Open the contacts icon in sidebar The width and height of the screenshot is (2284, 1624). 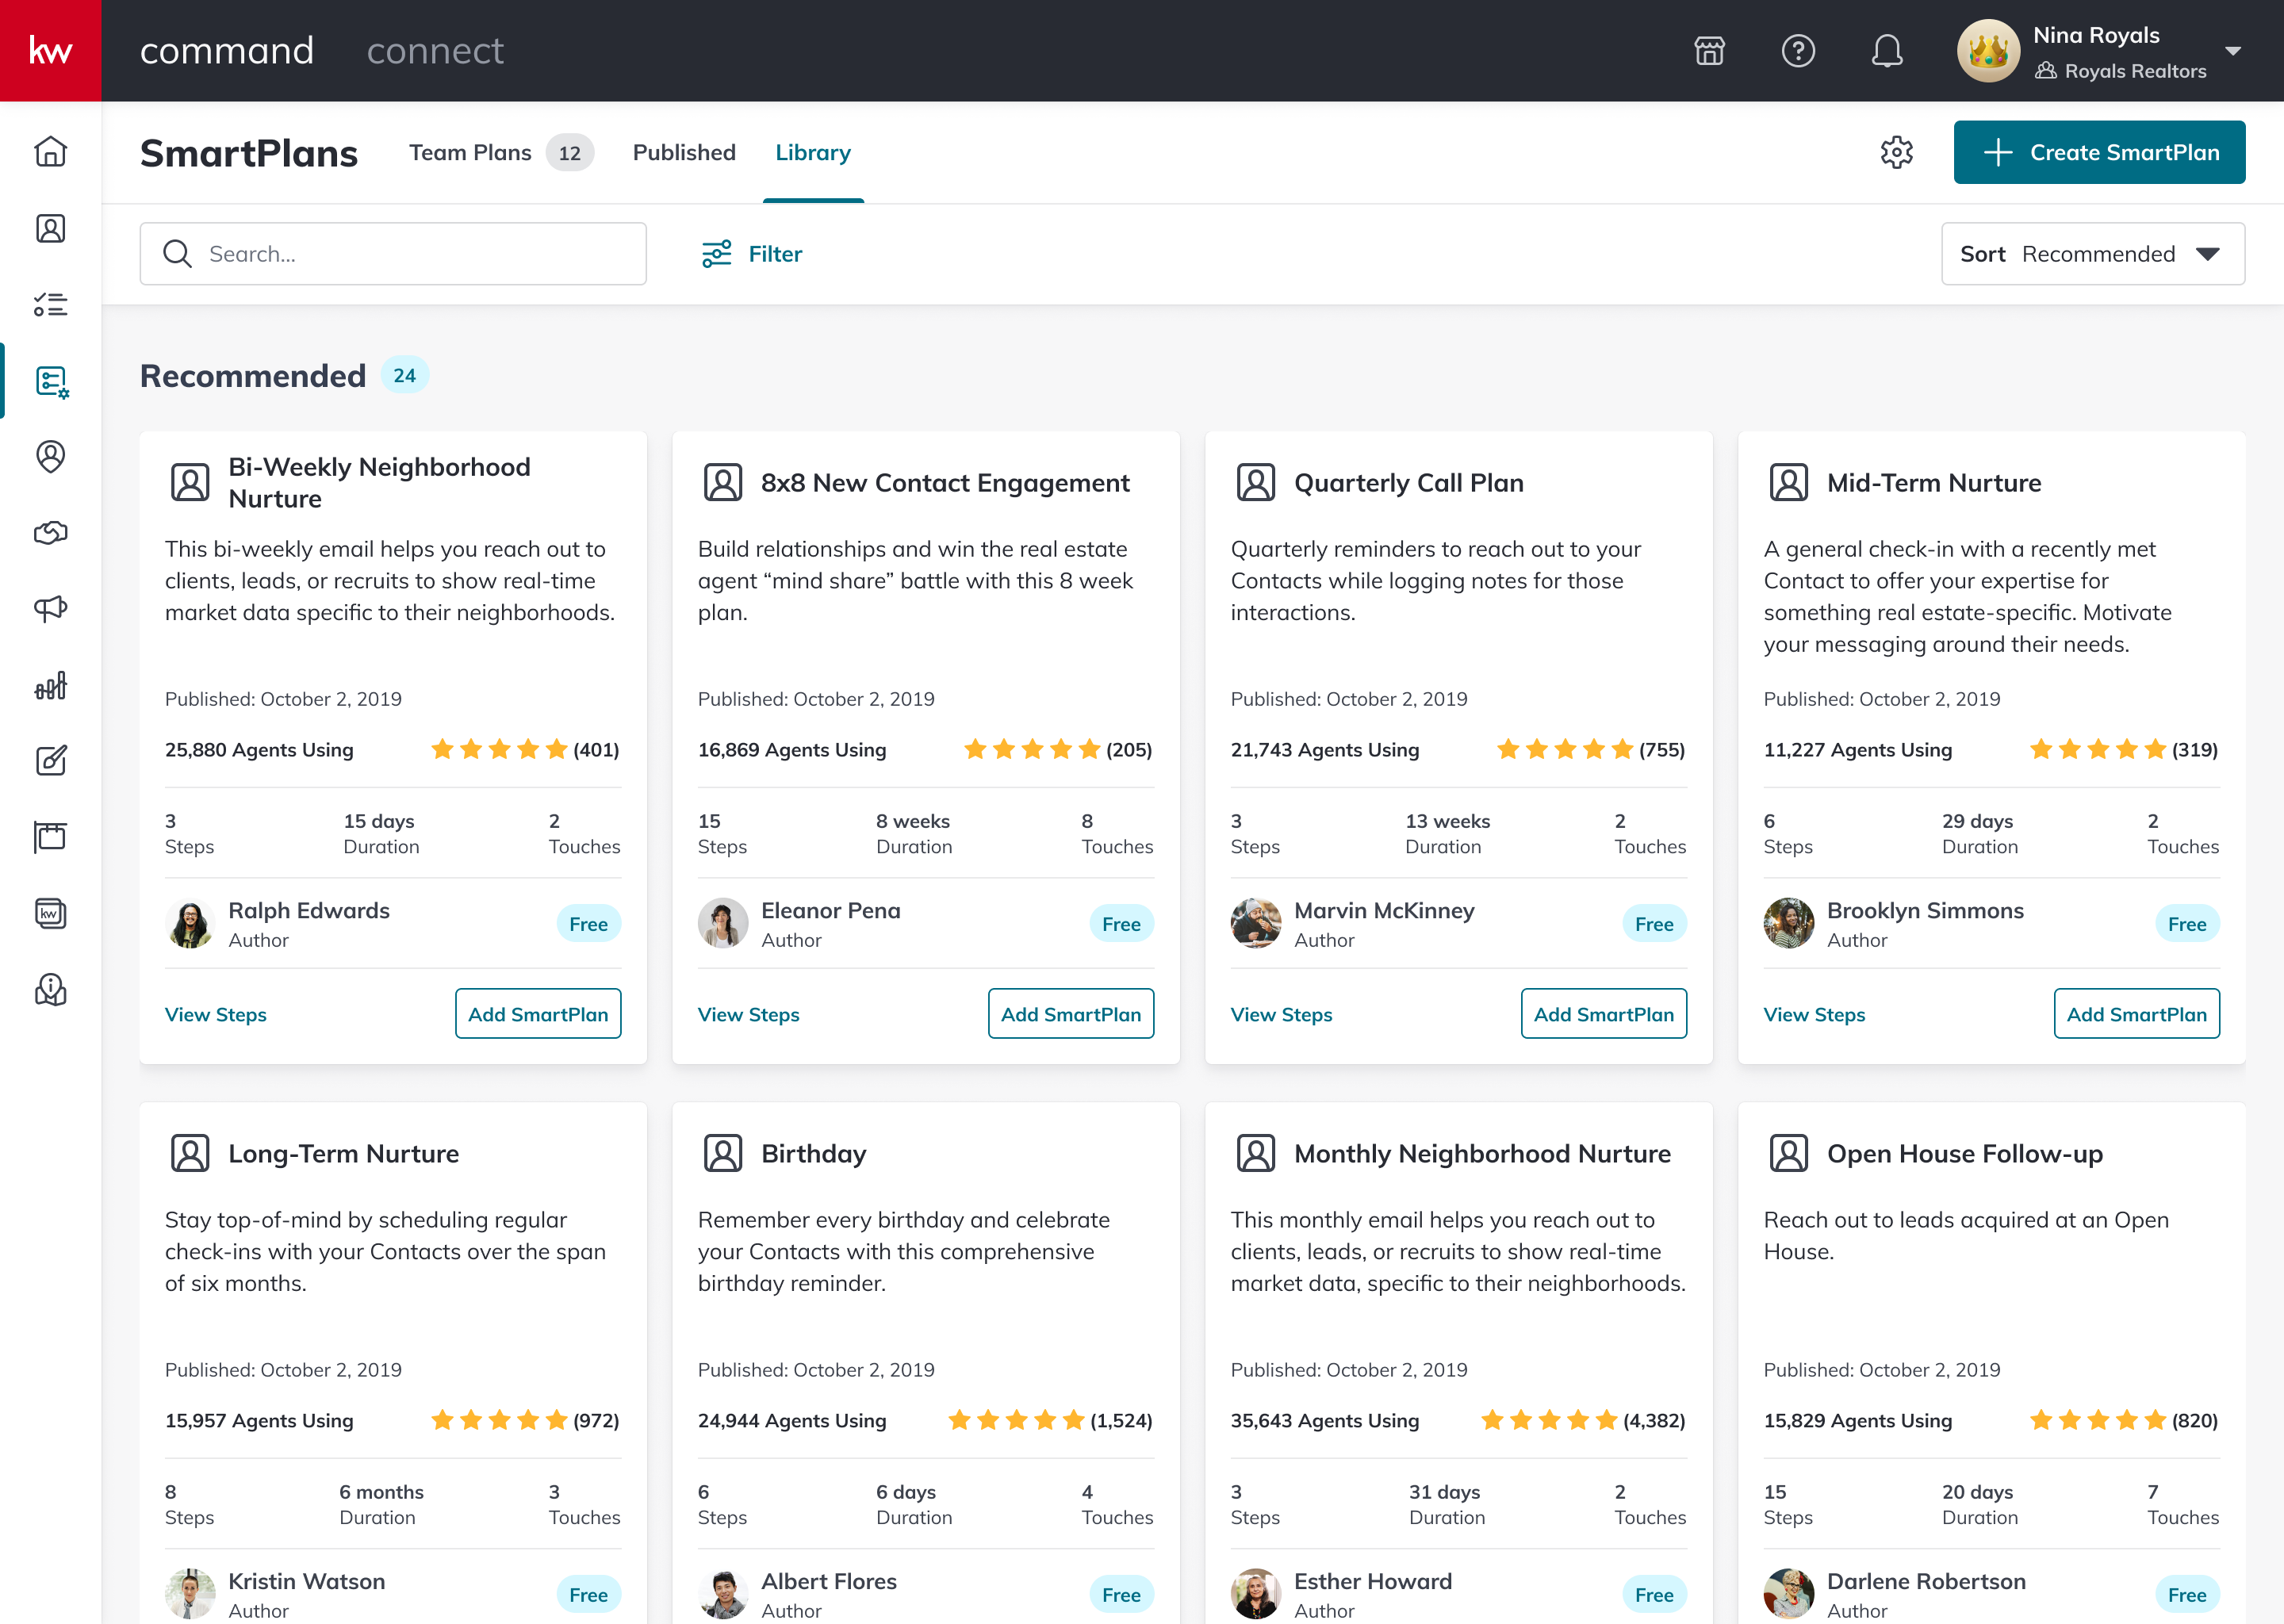click(x=50, y=229)
